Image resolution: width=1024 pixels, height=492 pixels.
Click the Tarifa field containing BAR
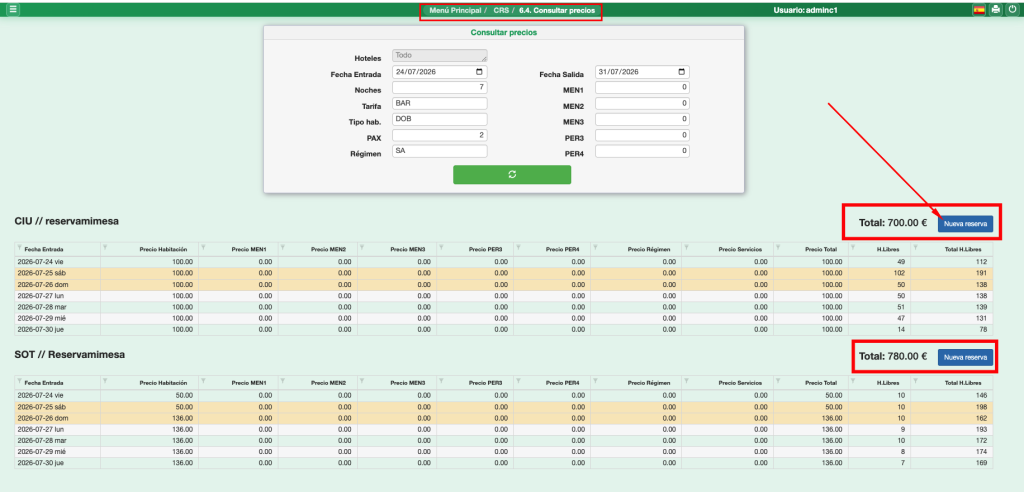[440, 103]
